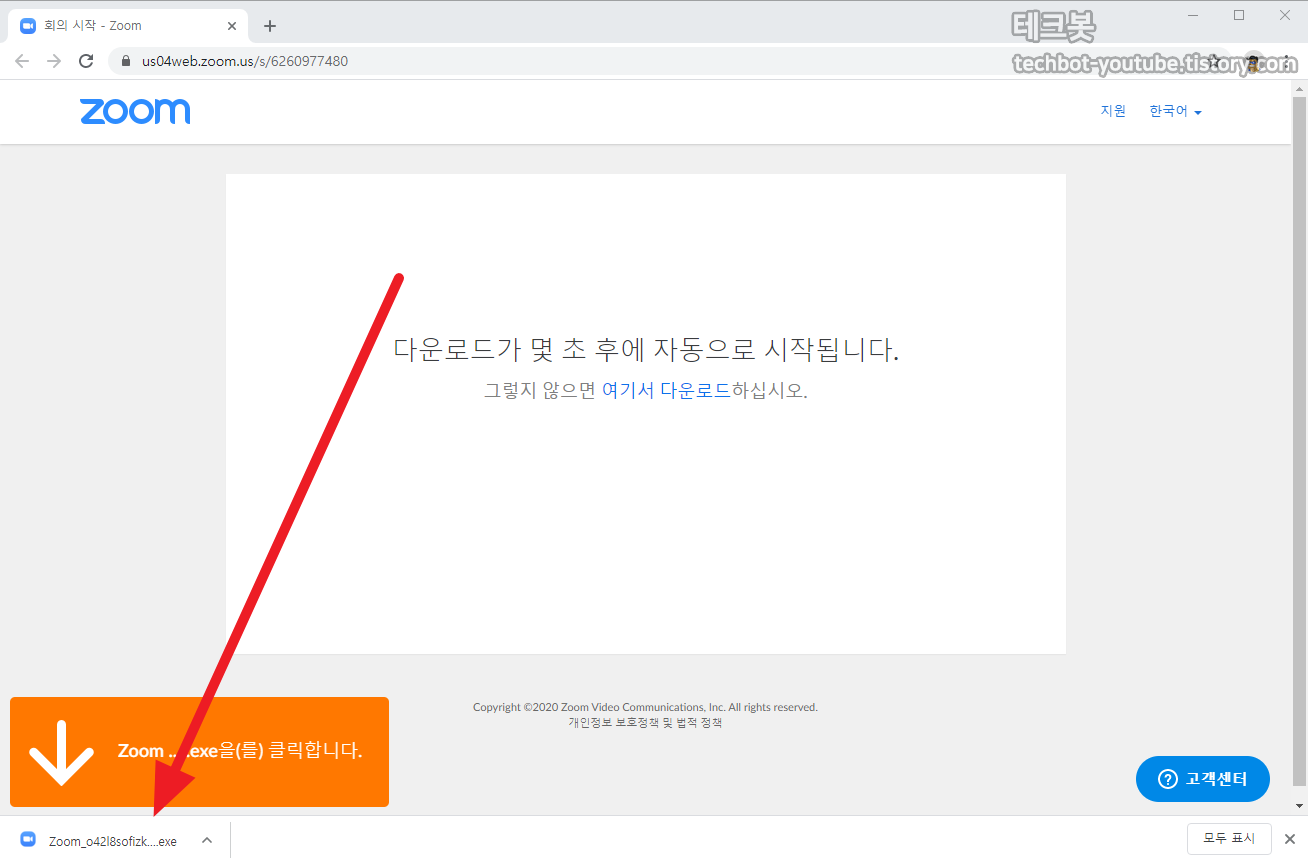Click the page vertical scrollbar
This screenshot has height=864, width=1308.
tap(1299, 440)
